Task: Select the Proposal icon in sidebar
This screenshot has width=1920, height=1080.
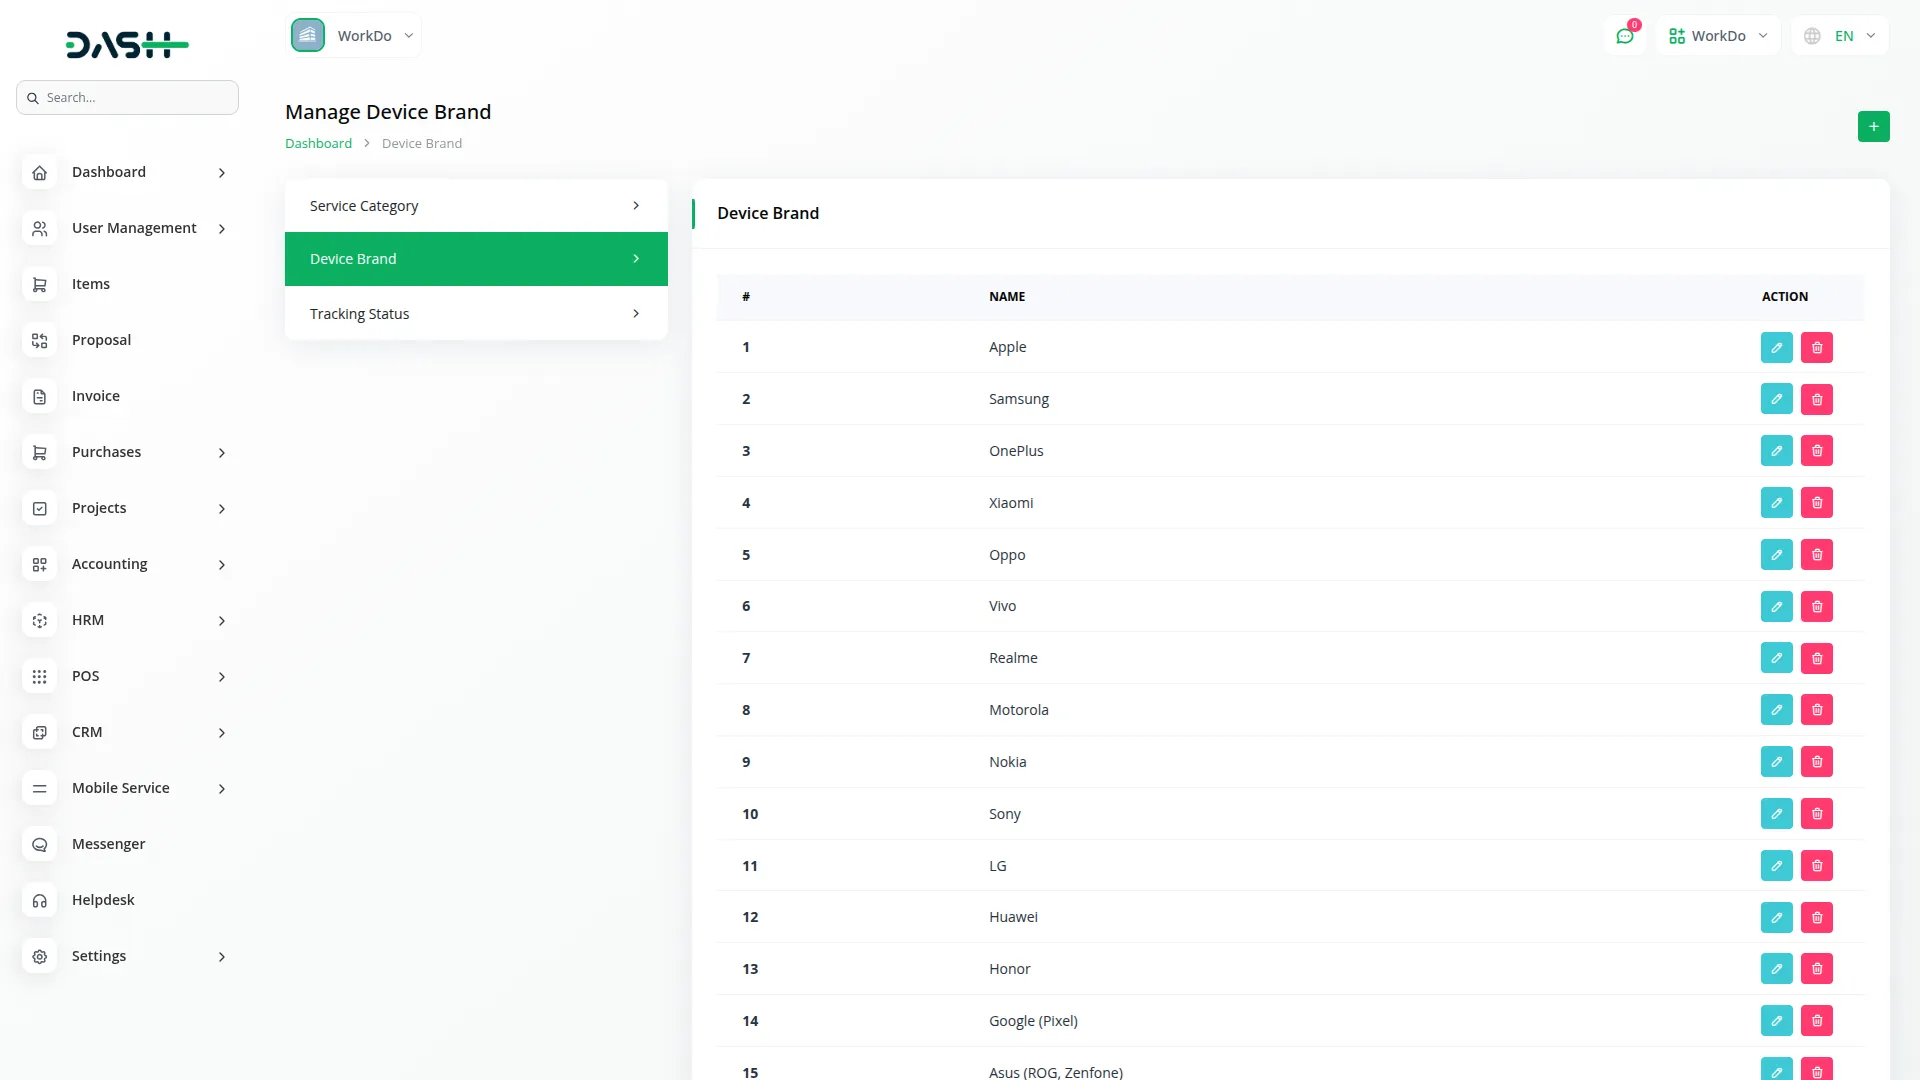Action: [x=39, y=340]
